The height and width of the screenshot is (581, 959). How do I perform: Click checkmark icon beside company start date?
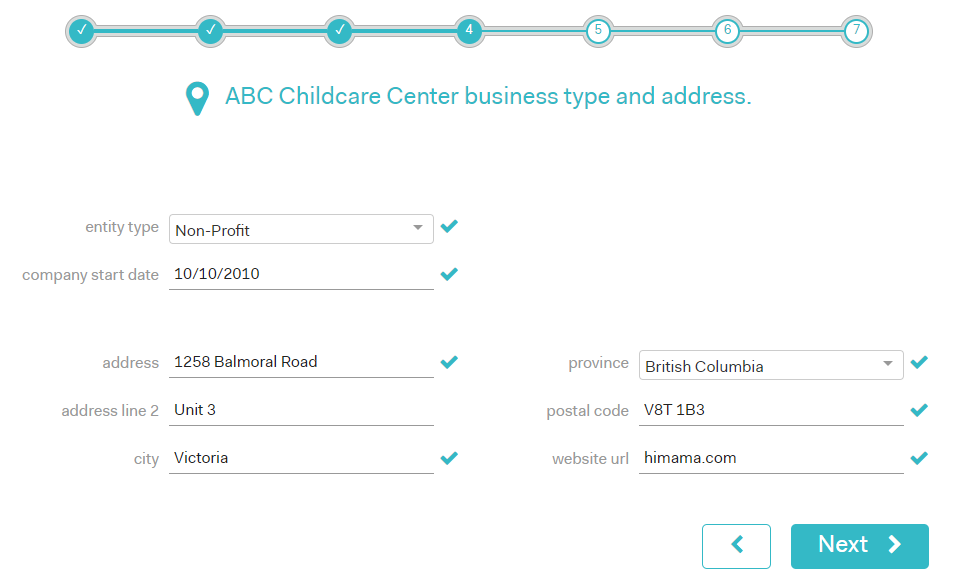pyautogui.click(x=450, y=274)
